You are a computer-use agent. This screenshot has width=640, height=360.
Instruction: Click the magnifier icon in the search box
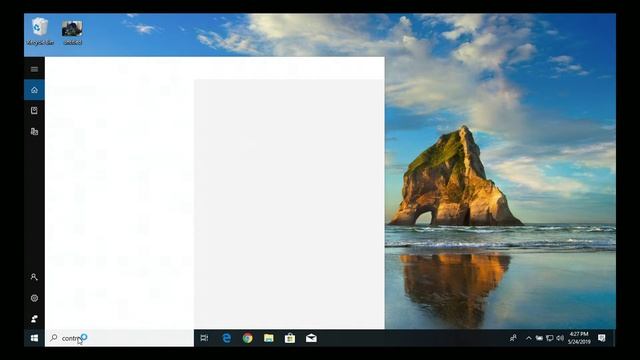tap(53, 338)
